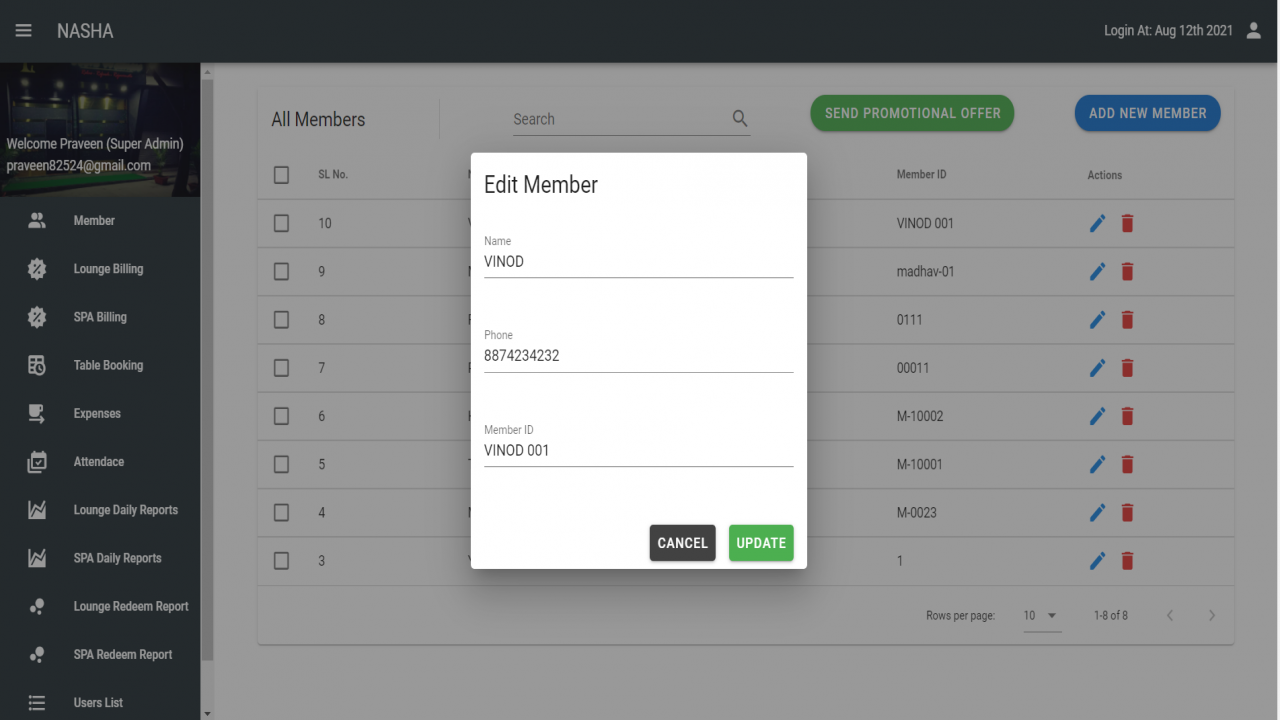The width and height of the screenshot is (1280, 720).
Task: Click the Name field containing VINOD
Action: (x=639, y=262)
